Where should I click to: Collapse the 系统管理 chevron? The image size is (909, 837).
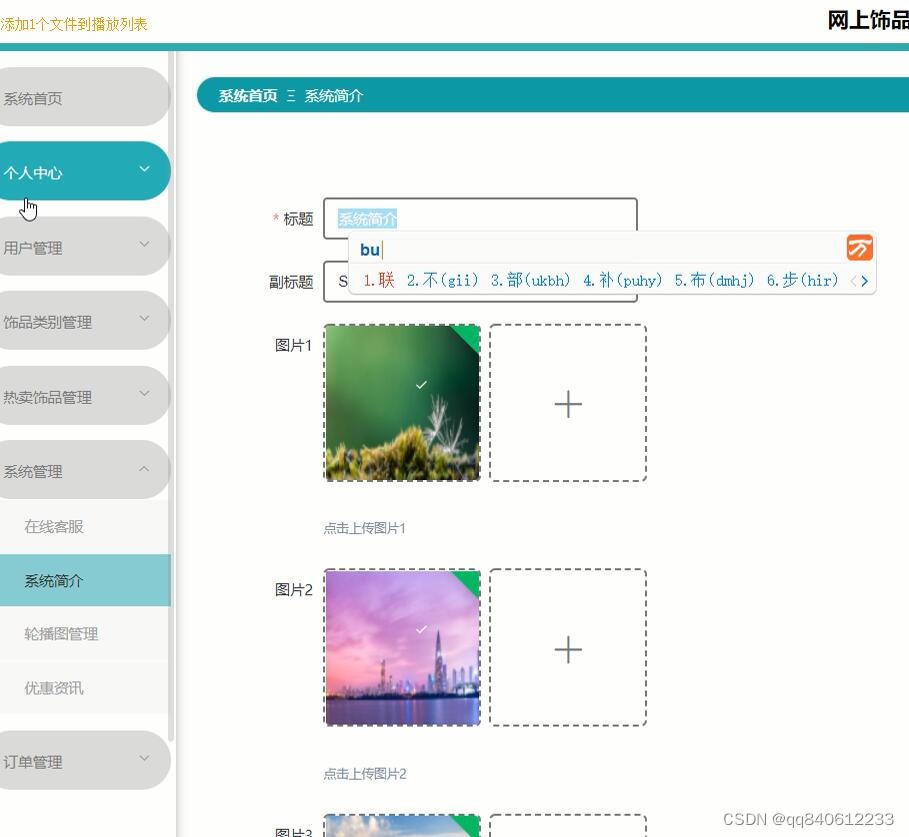click(x=144, y=468)
